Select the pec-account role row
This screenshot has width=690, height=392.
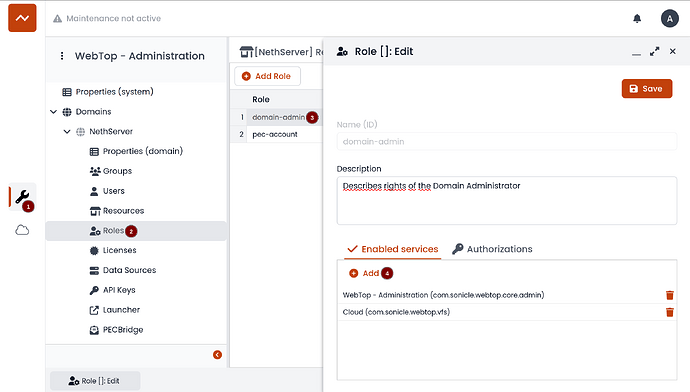[276, 134]
